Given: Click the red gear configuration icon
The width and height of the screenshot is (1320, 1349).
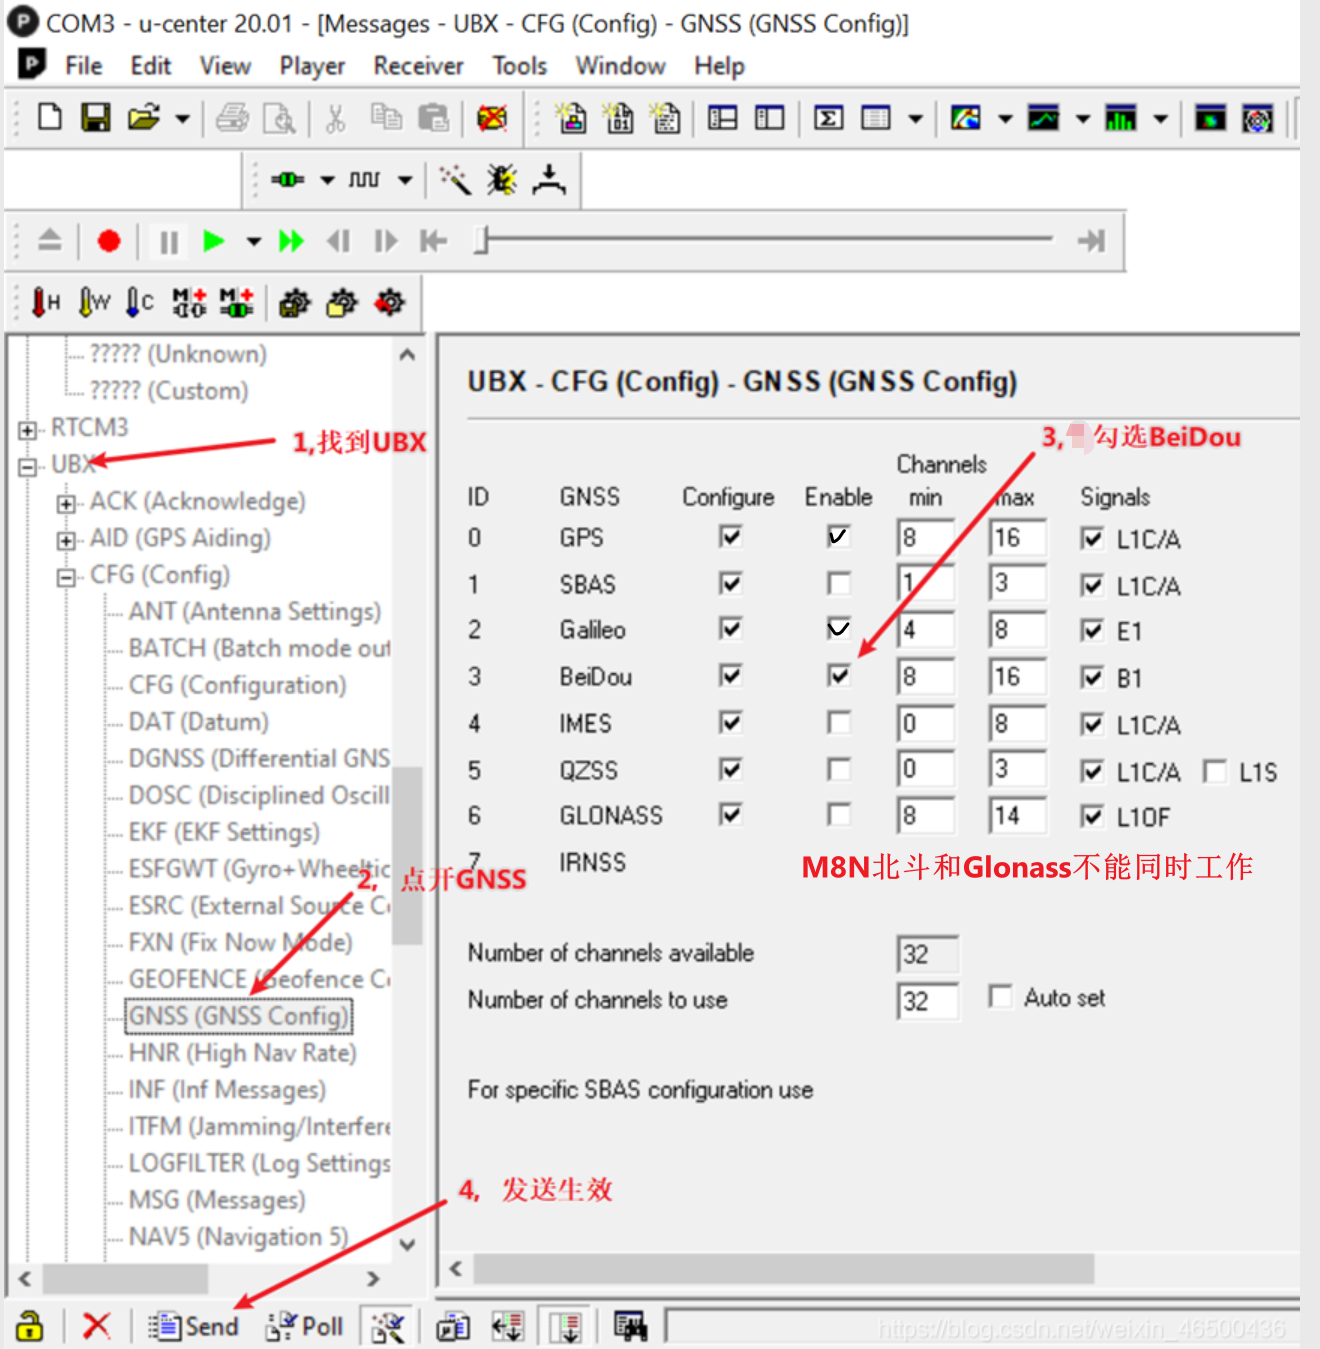Looking at the screenshot, I should [390, 302].
